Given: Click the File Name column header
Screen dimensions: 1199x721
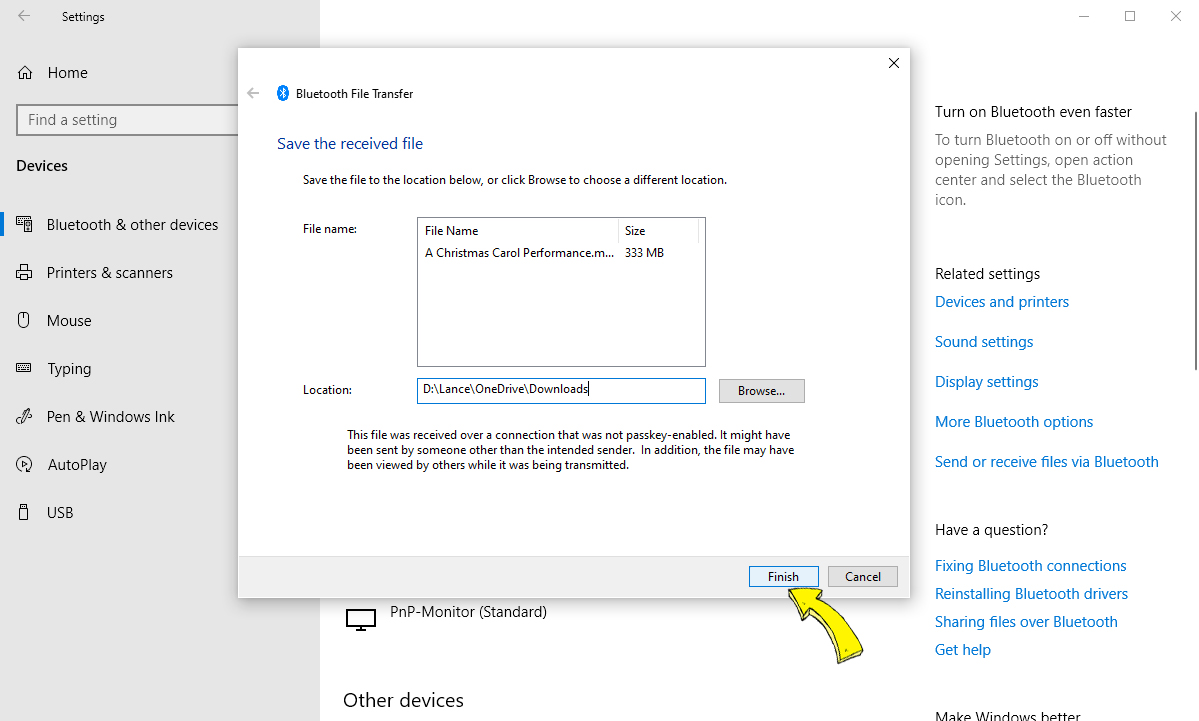Looking at the screenshot, I should [x=518, y=231].
